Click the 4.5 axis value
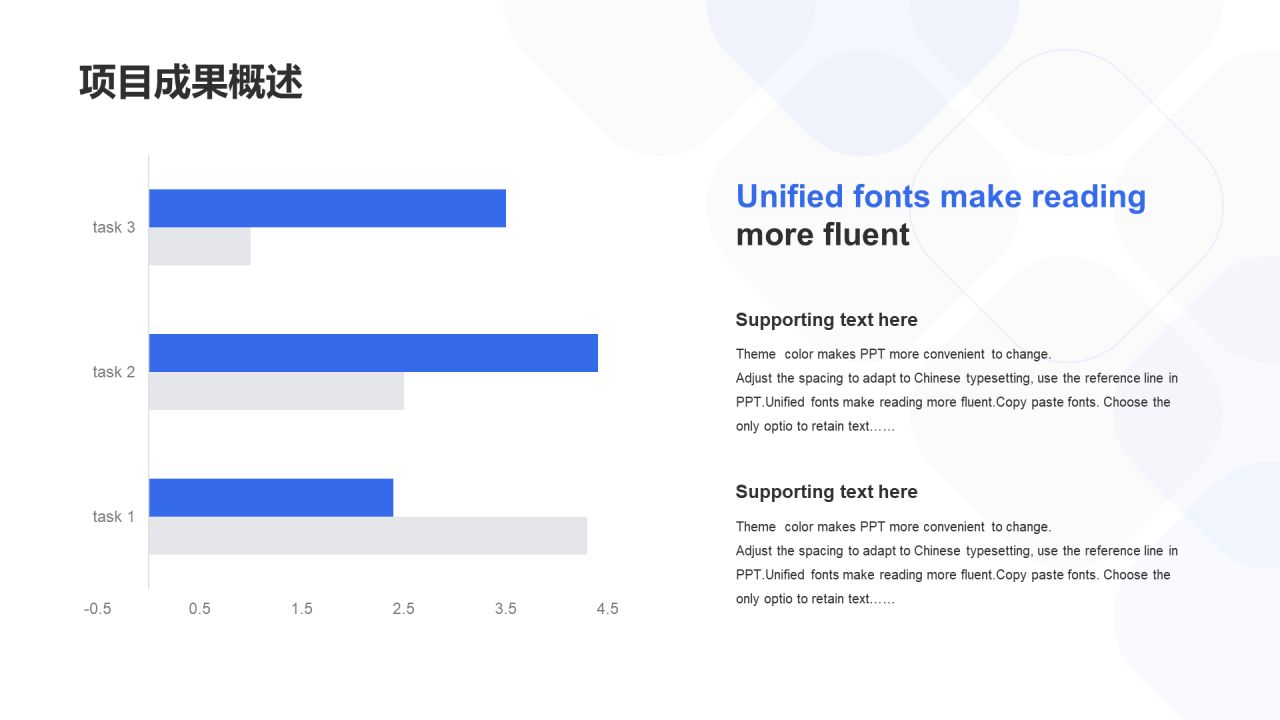Viewport: 1280px width, 720px height. [x=607, y=609]
